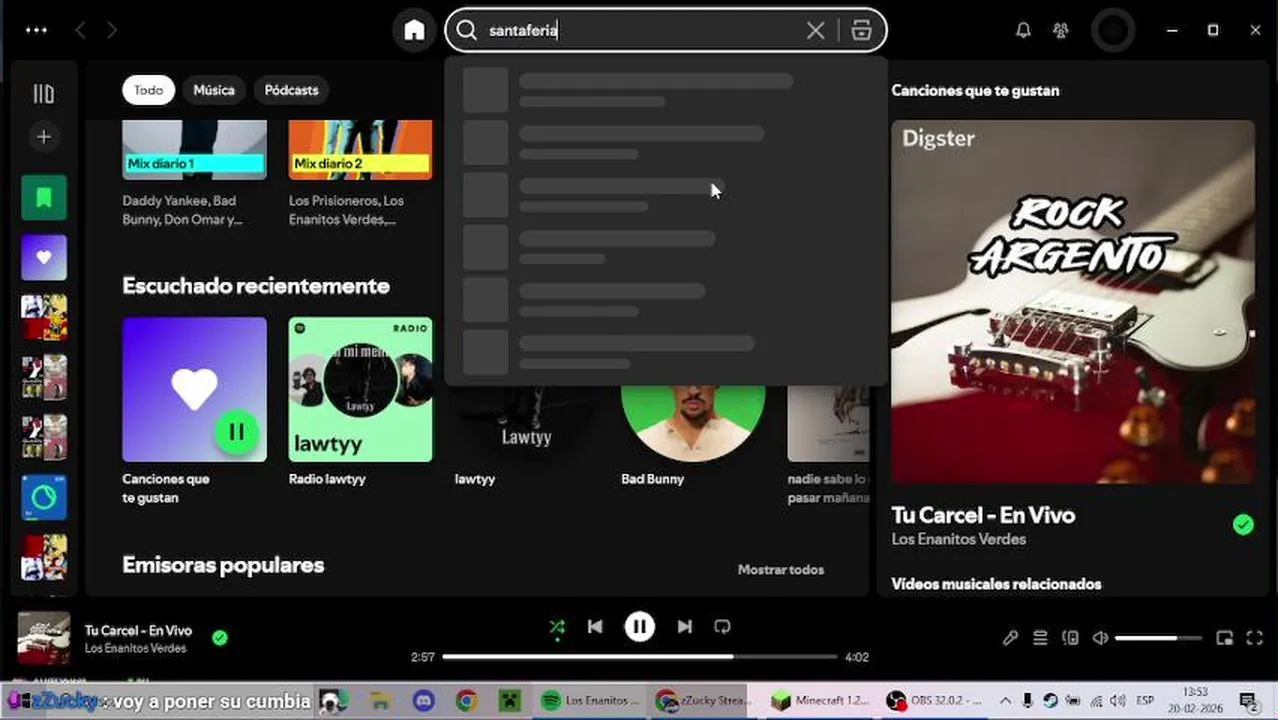Open the green bookmark item in sidebar
The width and height of the screenshot is (1278, 720).
coord(44,198)
